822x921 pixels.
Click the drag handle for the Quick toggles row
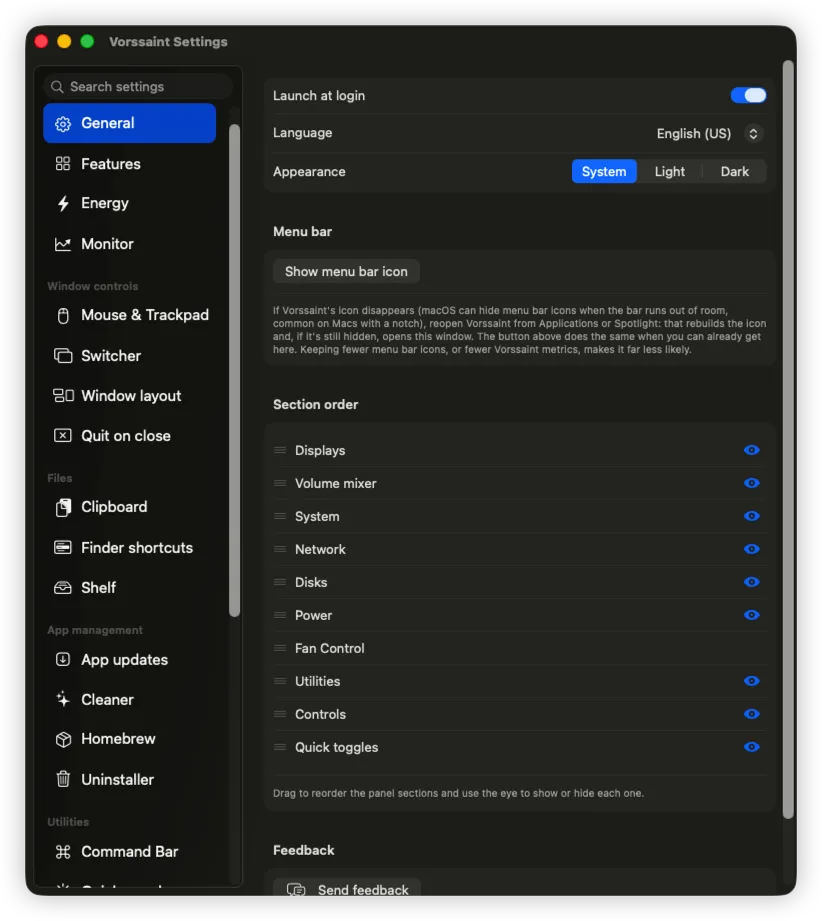[280, 747]
